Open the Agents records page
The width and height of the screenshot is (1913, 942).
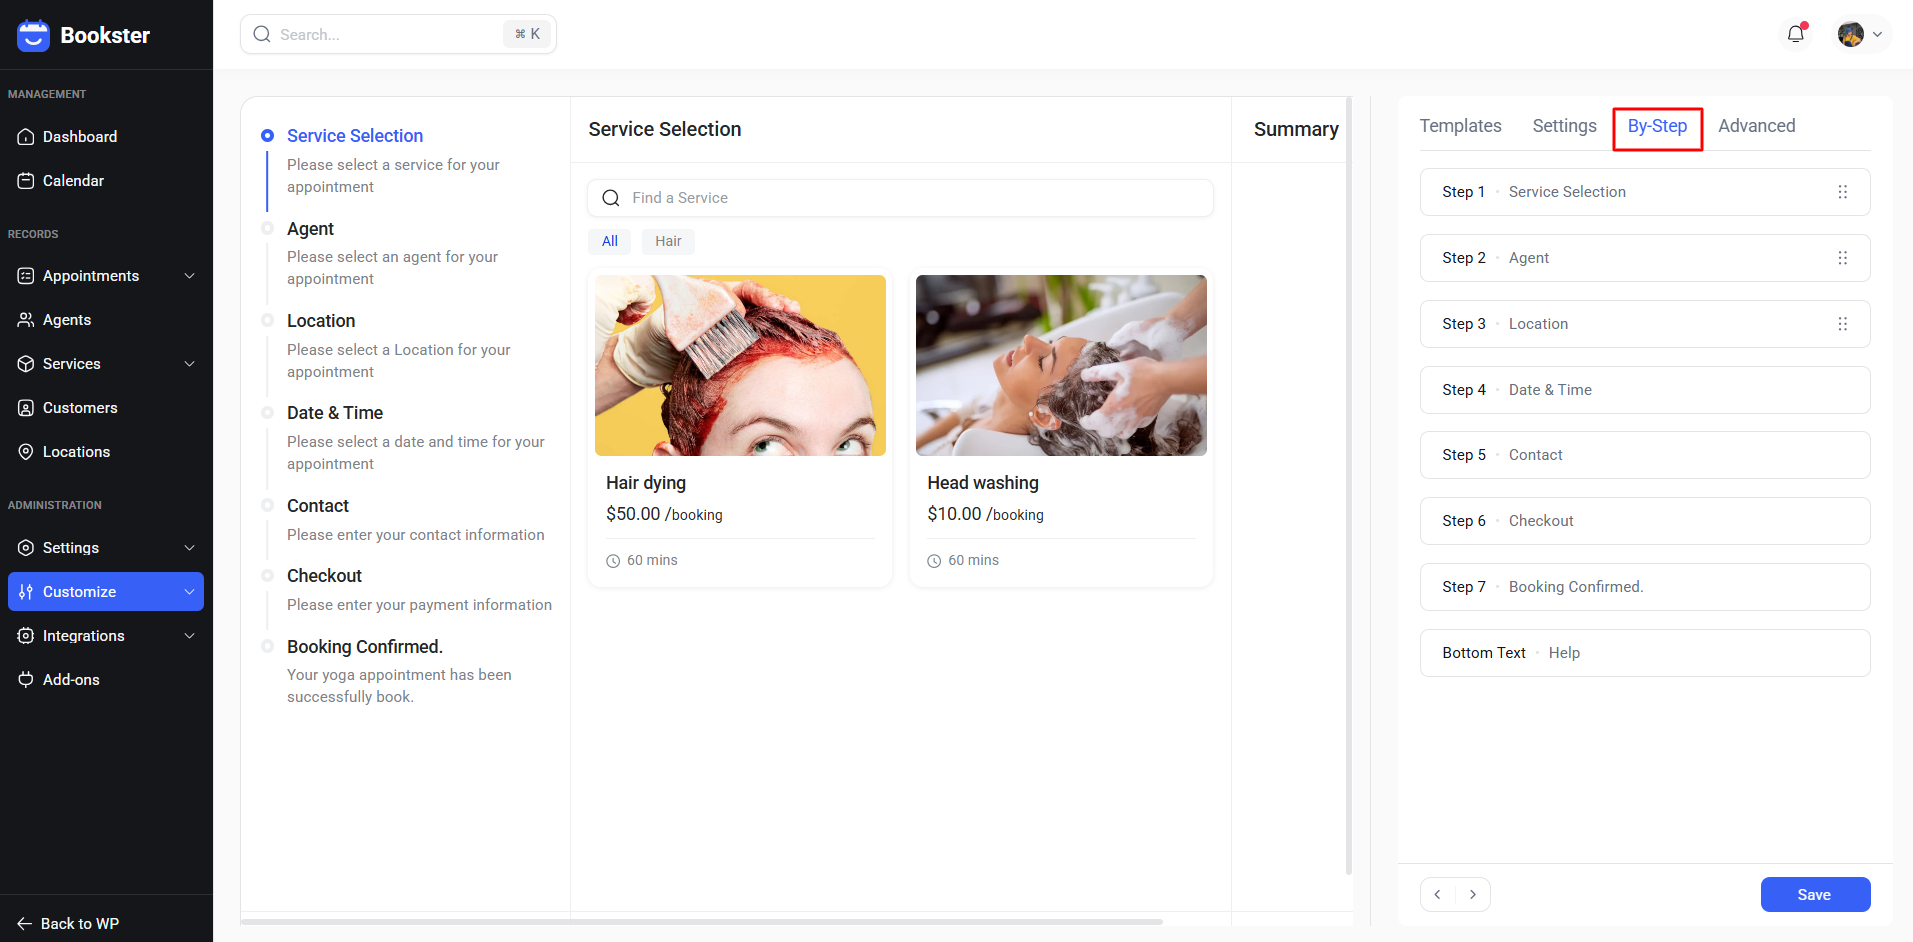click(x=67, y=320)
